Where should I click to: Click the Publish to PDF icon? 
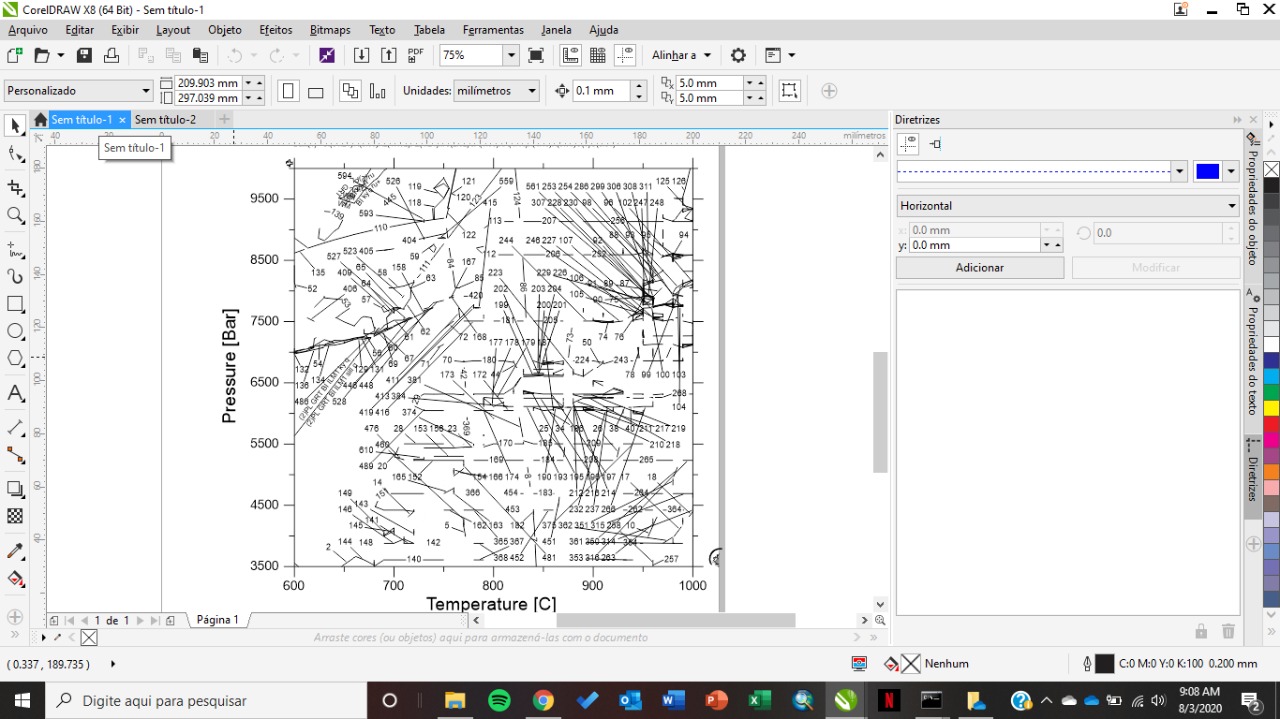tap(416, 56)
